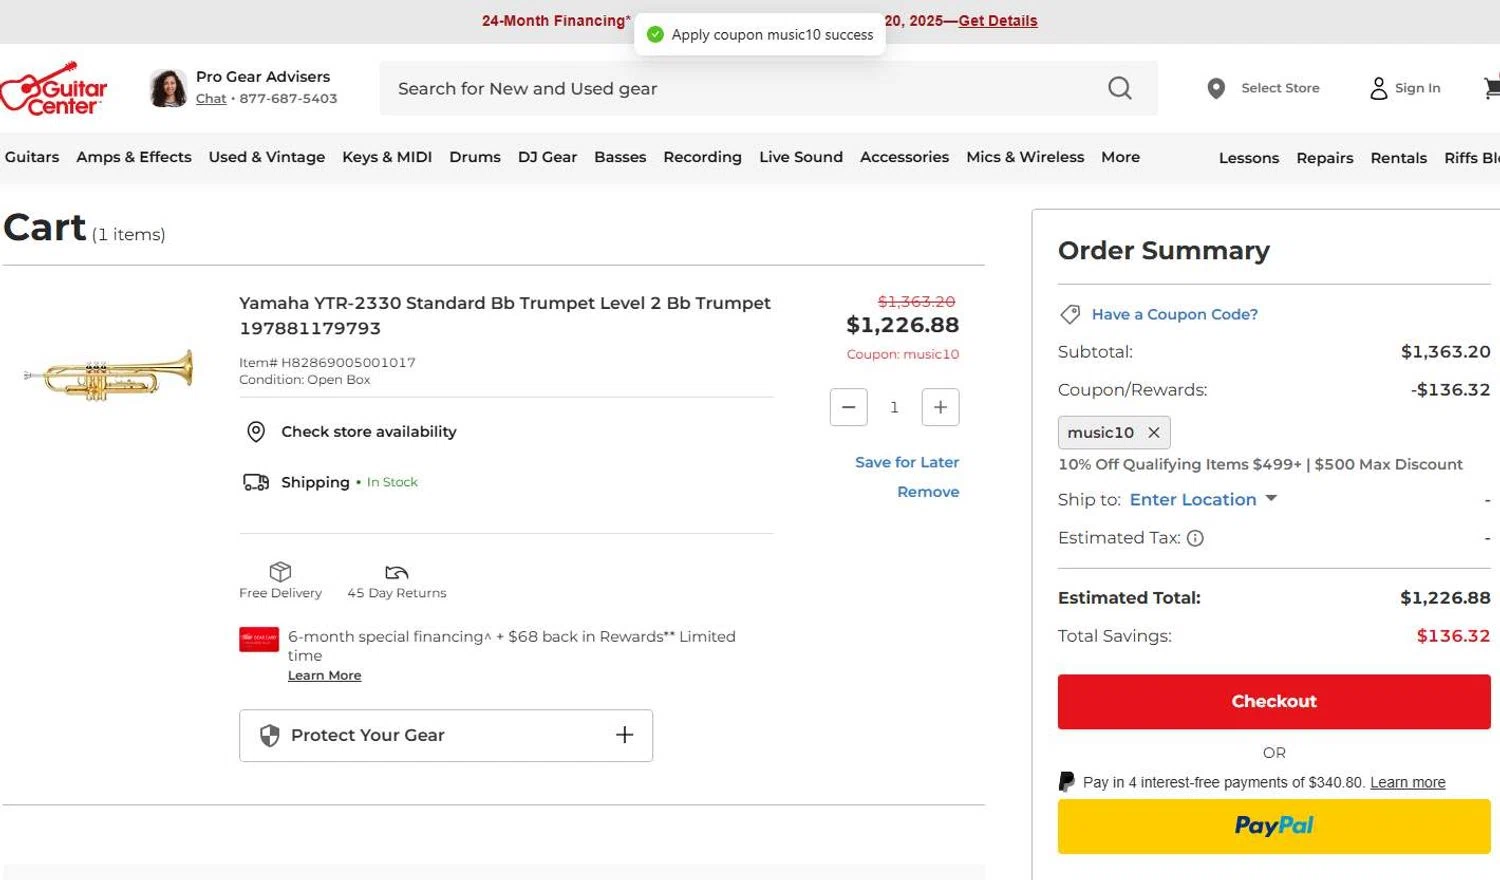
Task: Click the Shipping truck icon
Action: point(256,482)
